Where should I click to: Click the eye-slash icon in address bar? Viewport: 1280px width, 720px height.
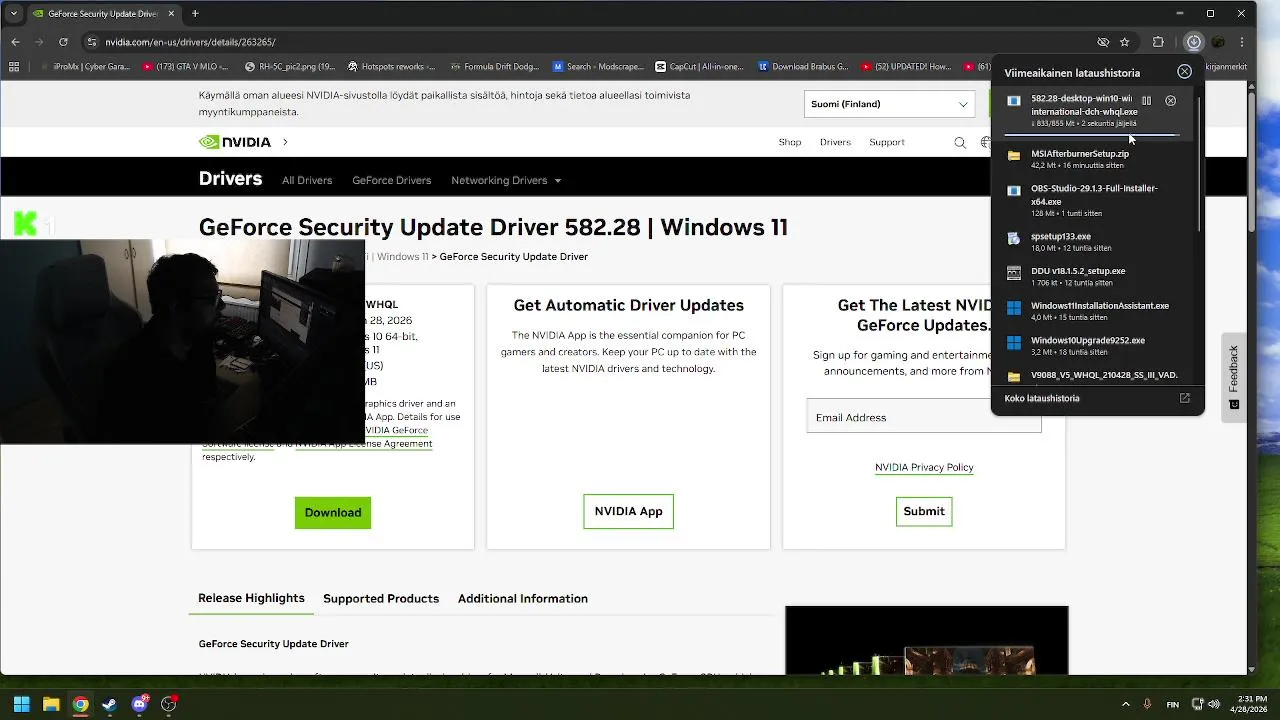(x=1103, y=42)
